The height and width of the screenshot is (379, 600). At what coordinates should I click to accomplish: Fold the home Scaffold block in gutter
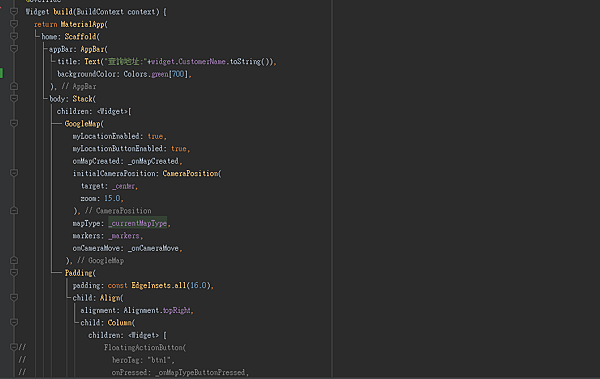point(14,37)
